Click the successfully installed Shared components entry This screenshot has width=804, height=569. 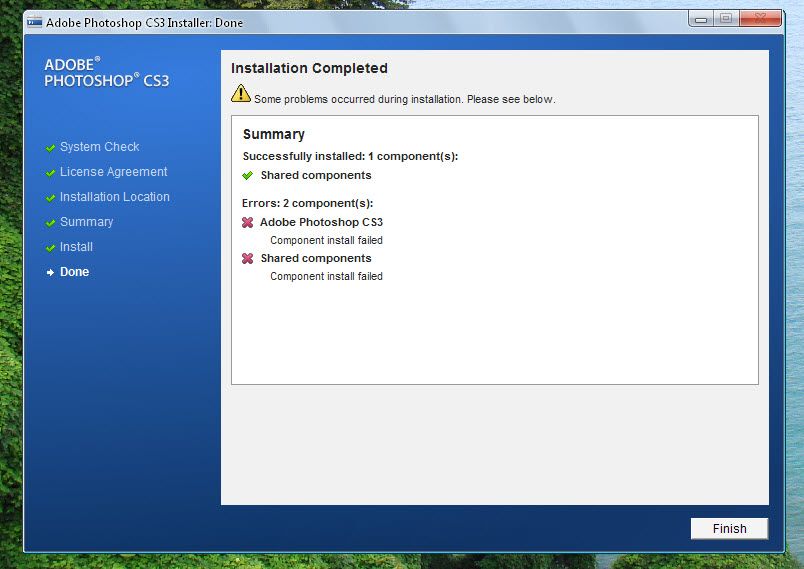click(x=316, y=175)
